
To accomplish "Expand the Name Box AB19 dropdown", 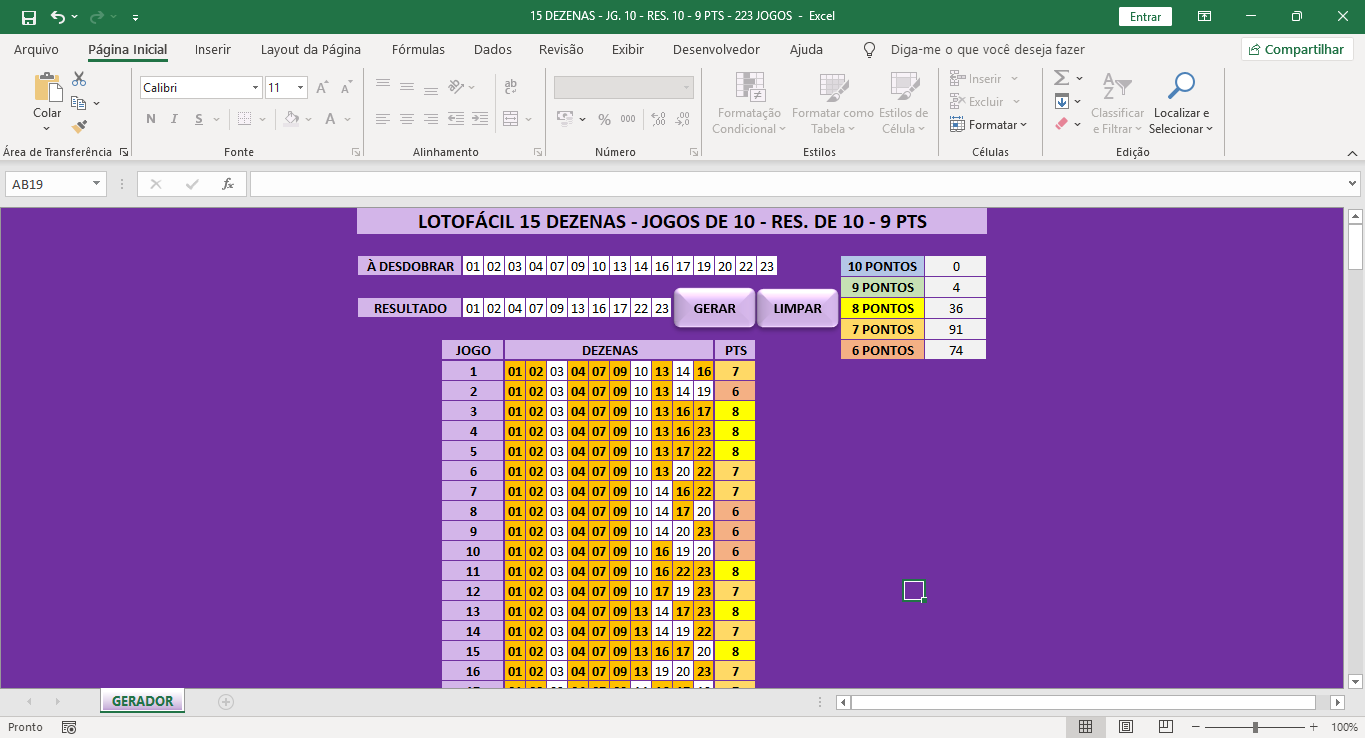I will pyautogui.click(x=96, y=184).
